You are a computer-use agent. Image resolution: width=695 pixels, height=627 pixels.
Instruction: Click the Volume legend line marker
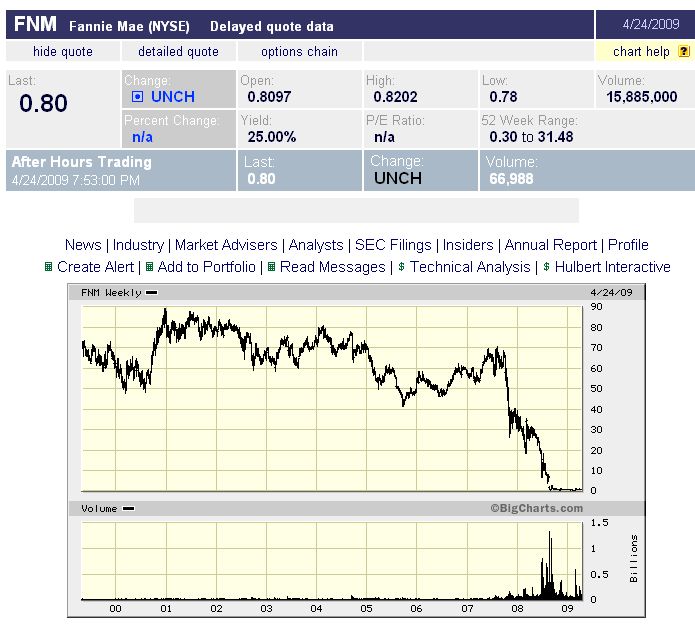(x=129, y=509)
